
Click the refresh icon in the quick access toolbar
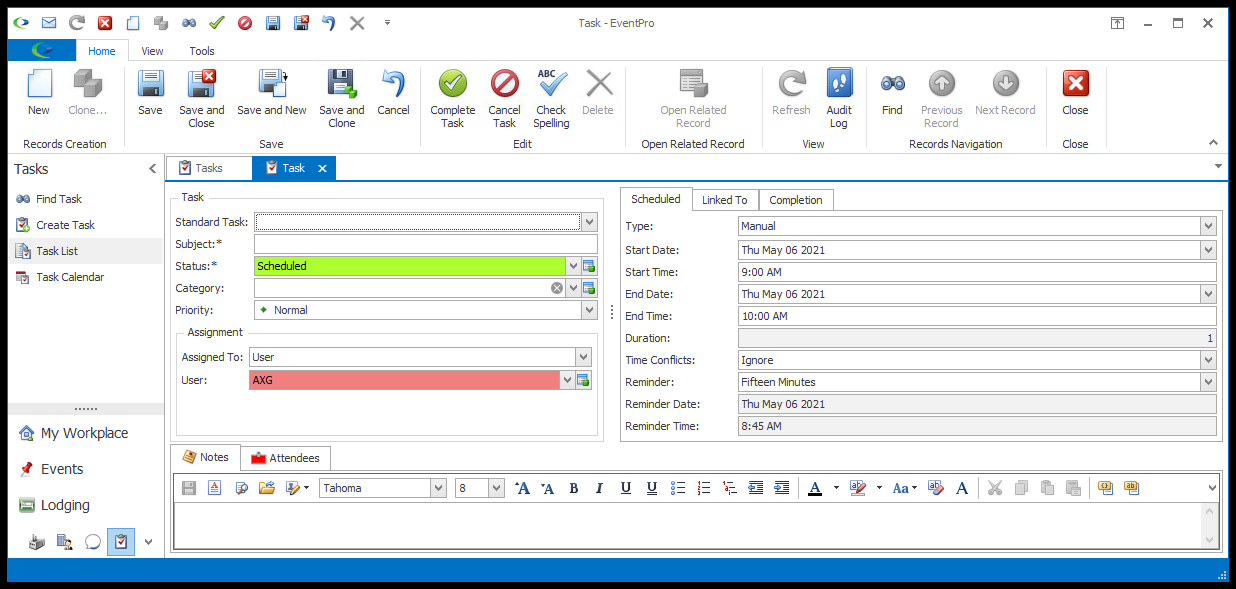77,22
